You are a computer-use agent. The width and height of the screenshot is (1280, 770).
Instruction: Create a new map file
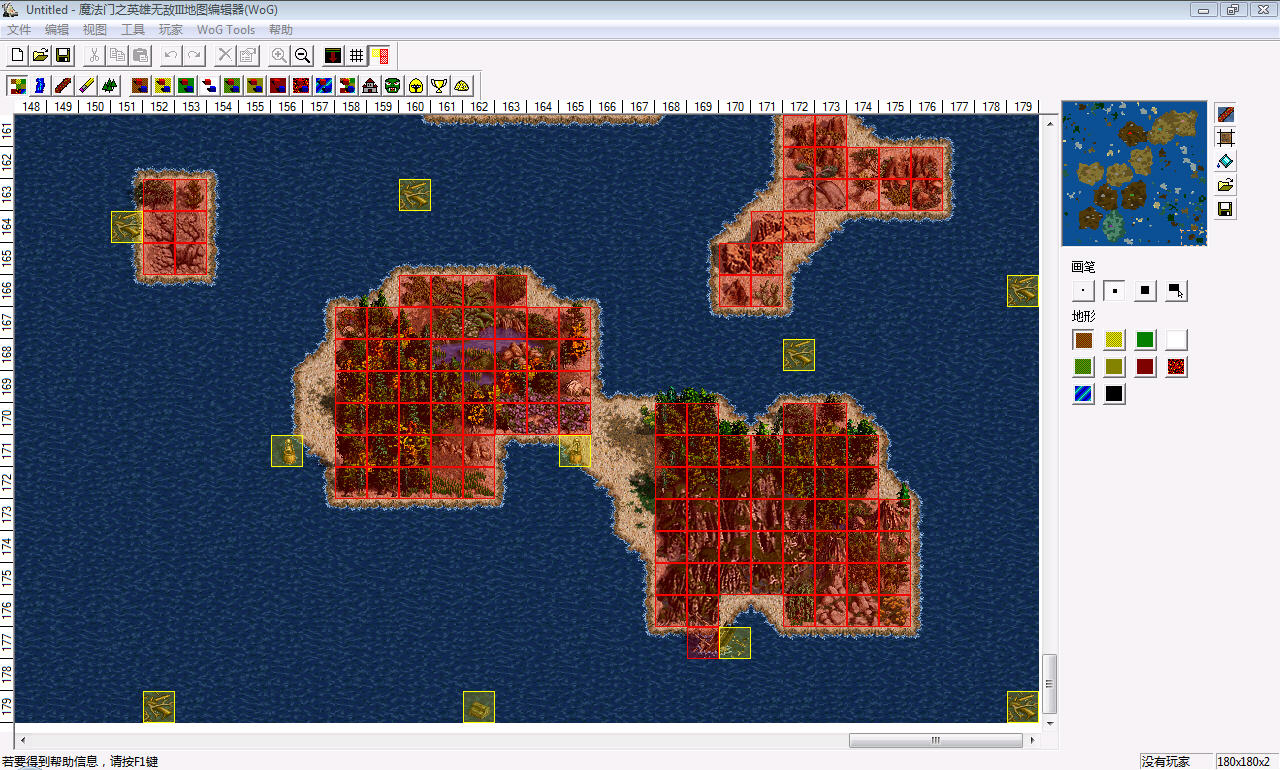[17, 55]
